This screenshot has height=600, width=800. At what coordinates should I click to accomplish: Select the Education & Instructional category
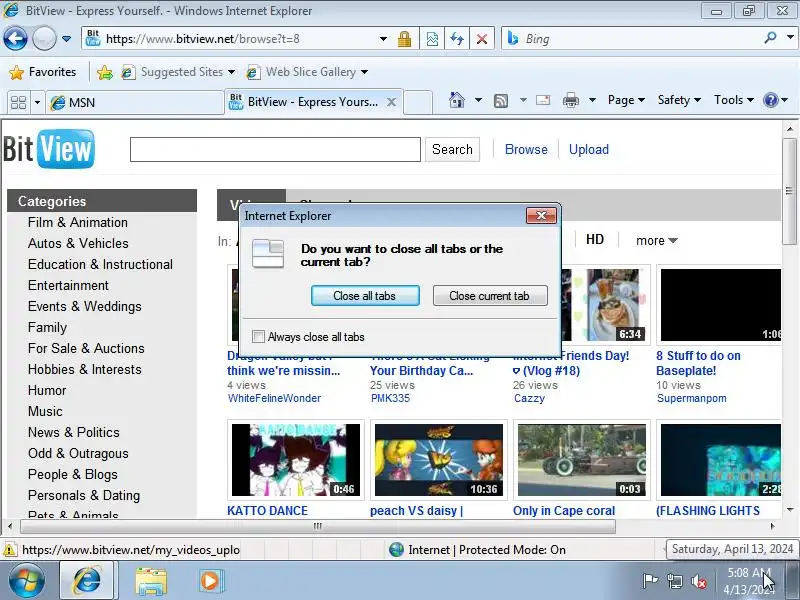[101, 264]
